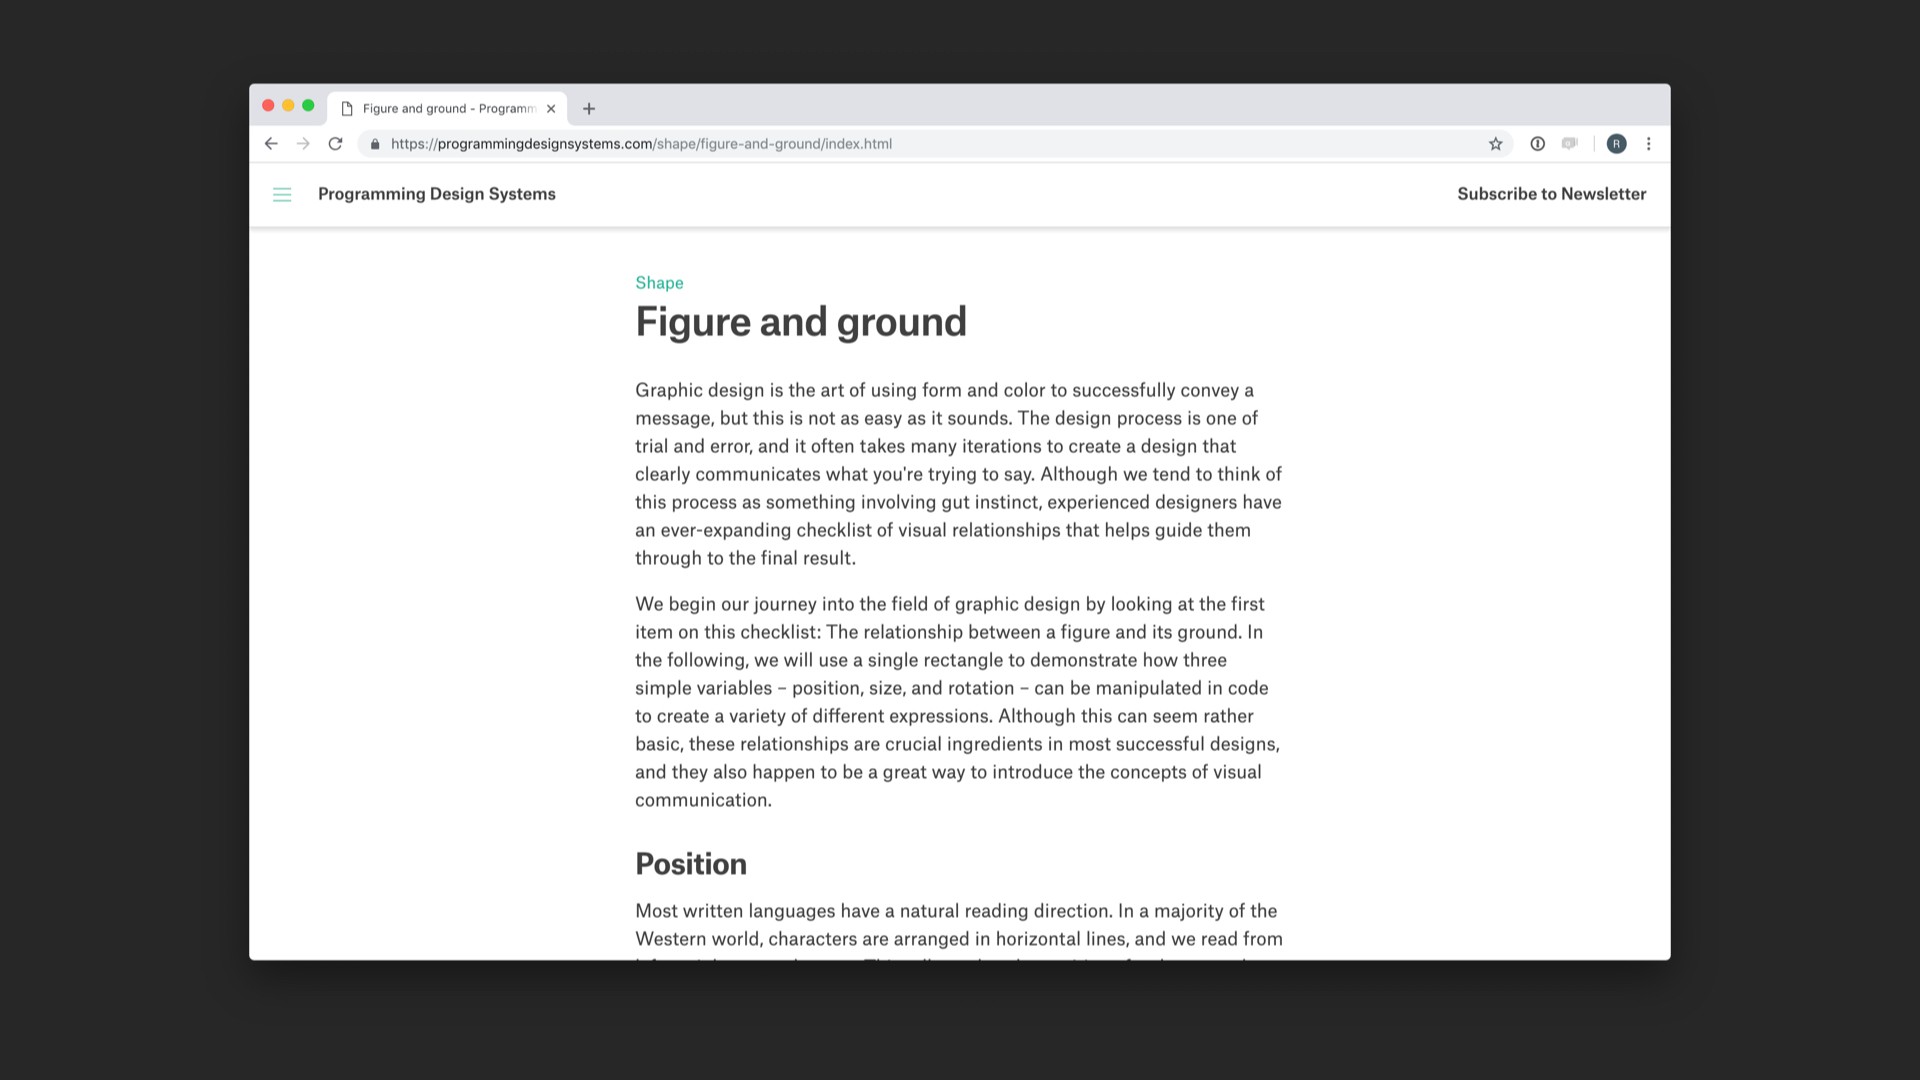Click the 'Programming Design Systems' site title

(x=436, y=194)
